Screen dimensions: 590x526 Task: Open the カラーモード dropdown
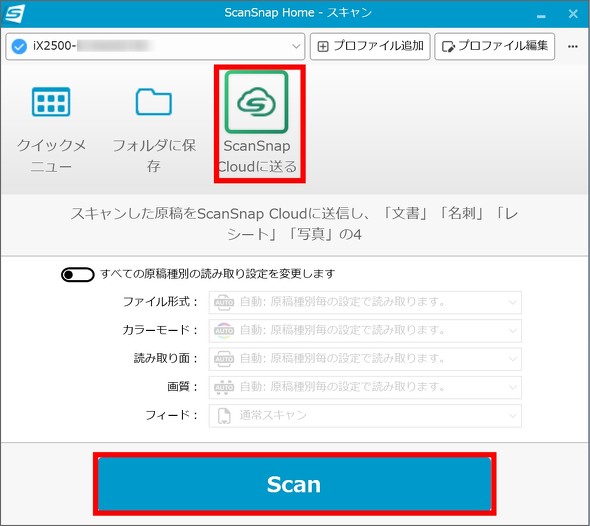click(365, 330)
